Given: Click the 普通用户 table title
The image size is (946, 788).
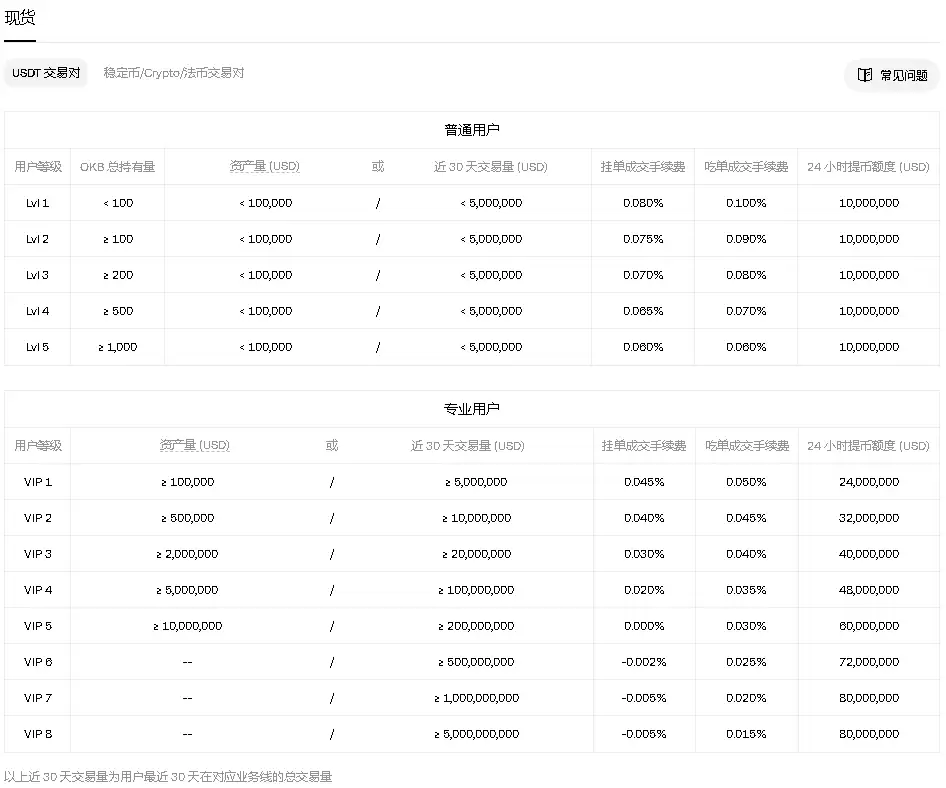Looking at the screenshot, I should click(x=471, y=128).
